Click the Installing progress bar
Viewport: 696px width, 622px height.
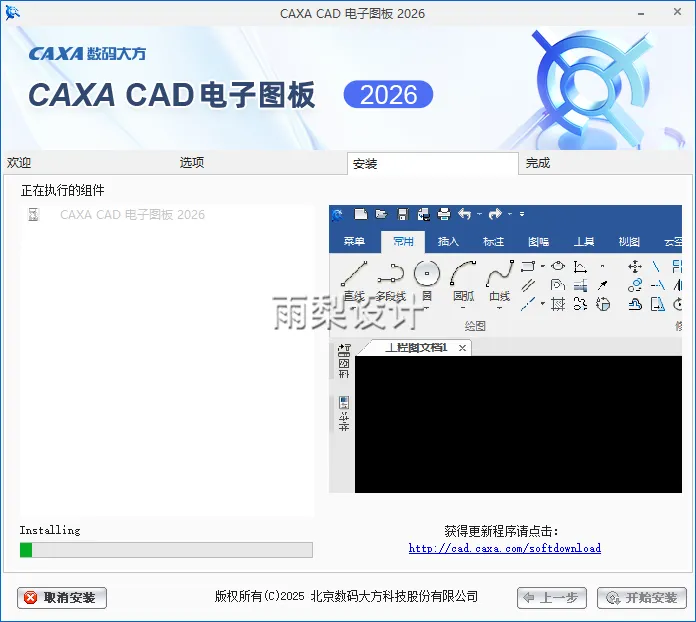pyautogui.click(x=166, y=550)
